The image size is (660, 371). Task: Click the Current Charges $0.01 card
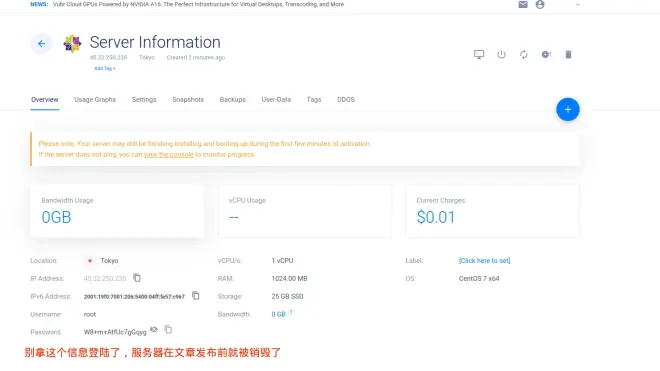click(492, 211)
